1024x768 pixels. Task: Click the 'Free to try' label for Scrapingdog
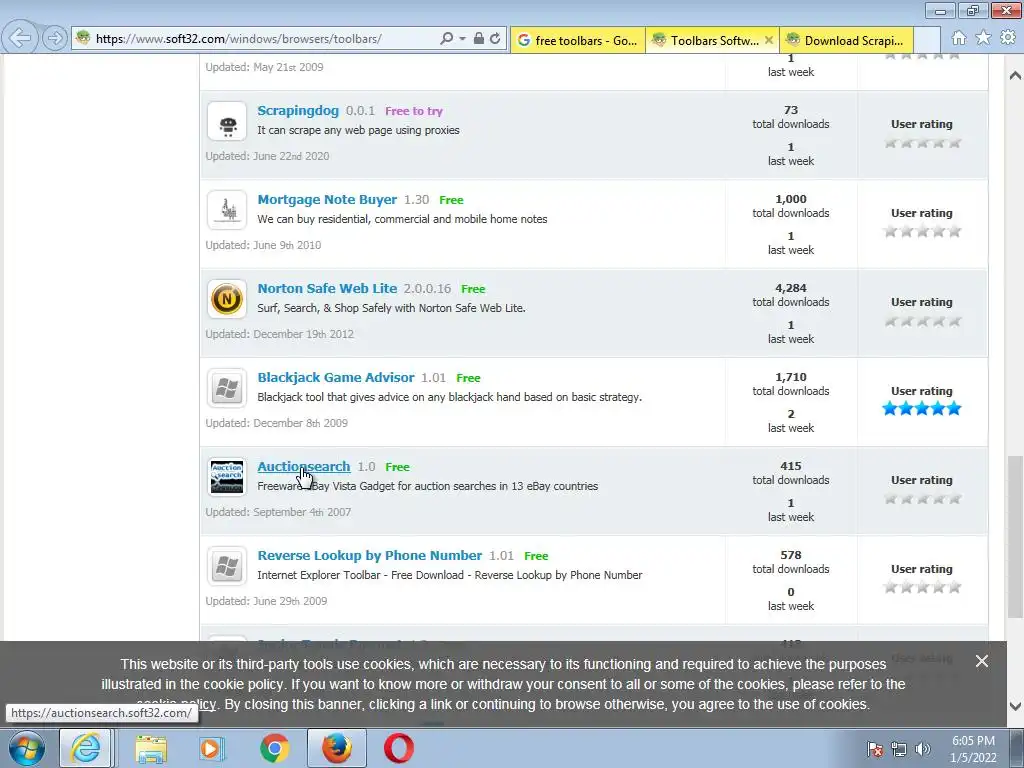pos(414,111)
